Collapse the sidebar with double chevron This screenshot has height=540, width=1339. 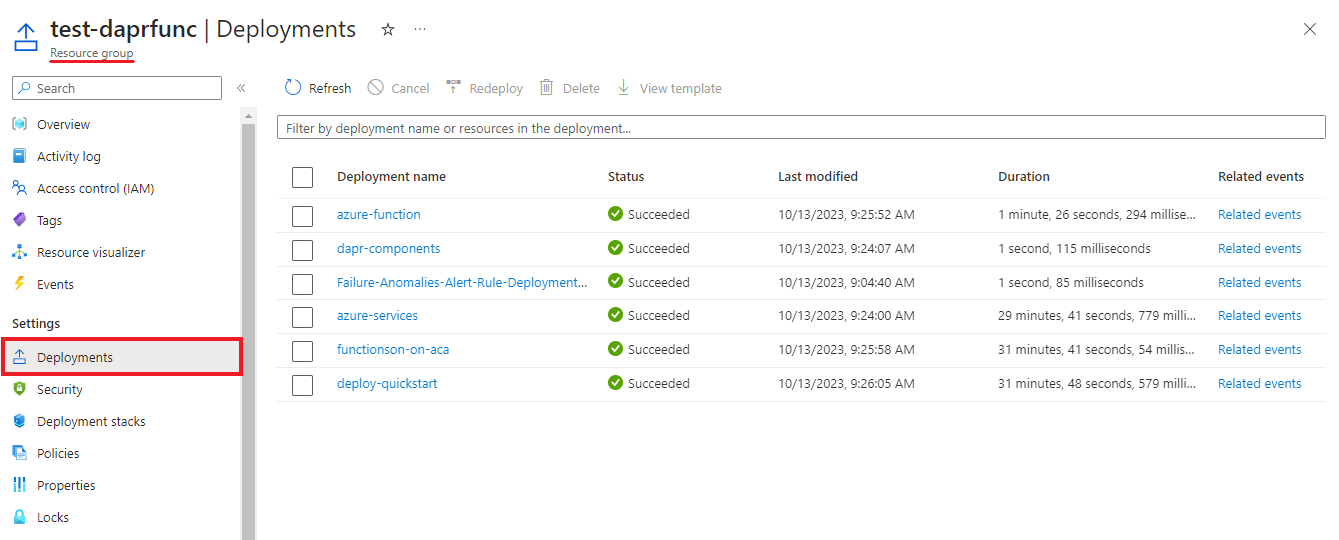tap(241, 88)
